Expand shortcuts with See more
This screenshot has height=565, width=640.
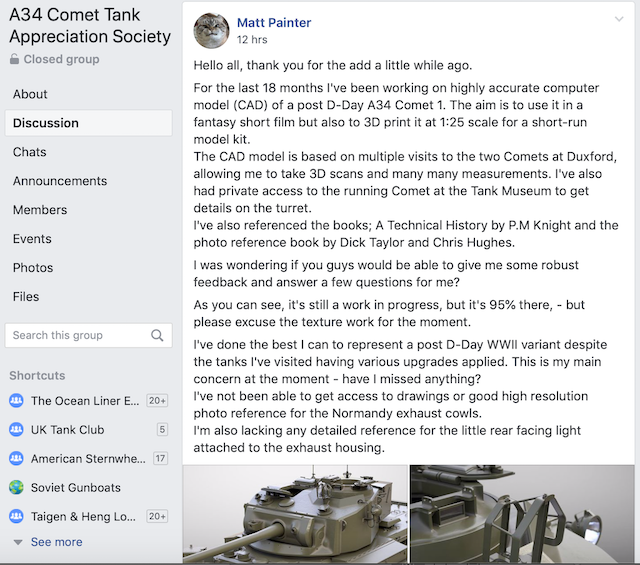[56, 542]
